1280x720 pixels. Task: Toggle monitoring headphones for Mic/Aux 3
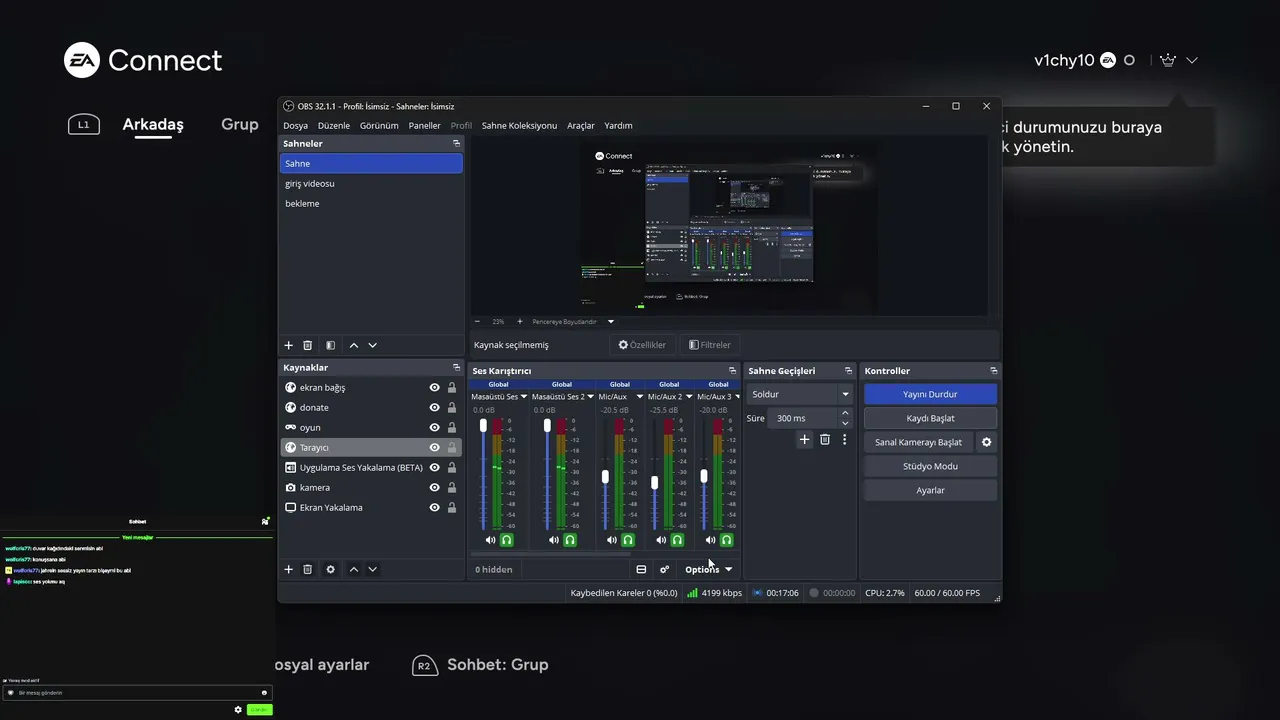click(727, 540)
